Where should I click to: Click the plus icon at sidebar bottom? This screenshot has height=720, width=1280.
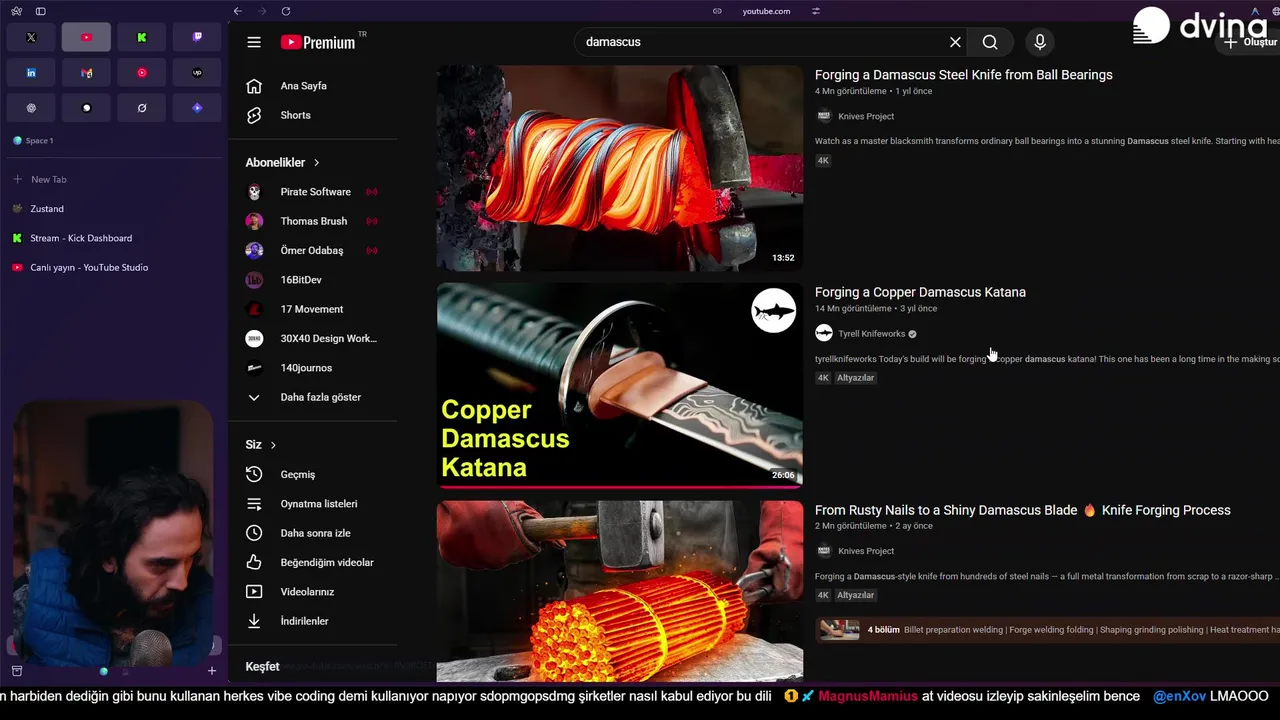pos(211,671)
